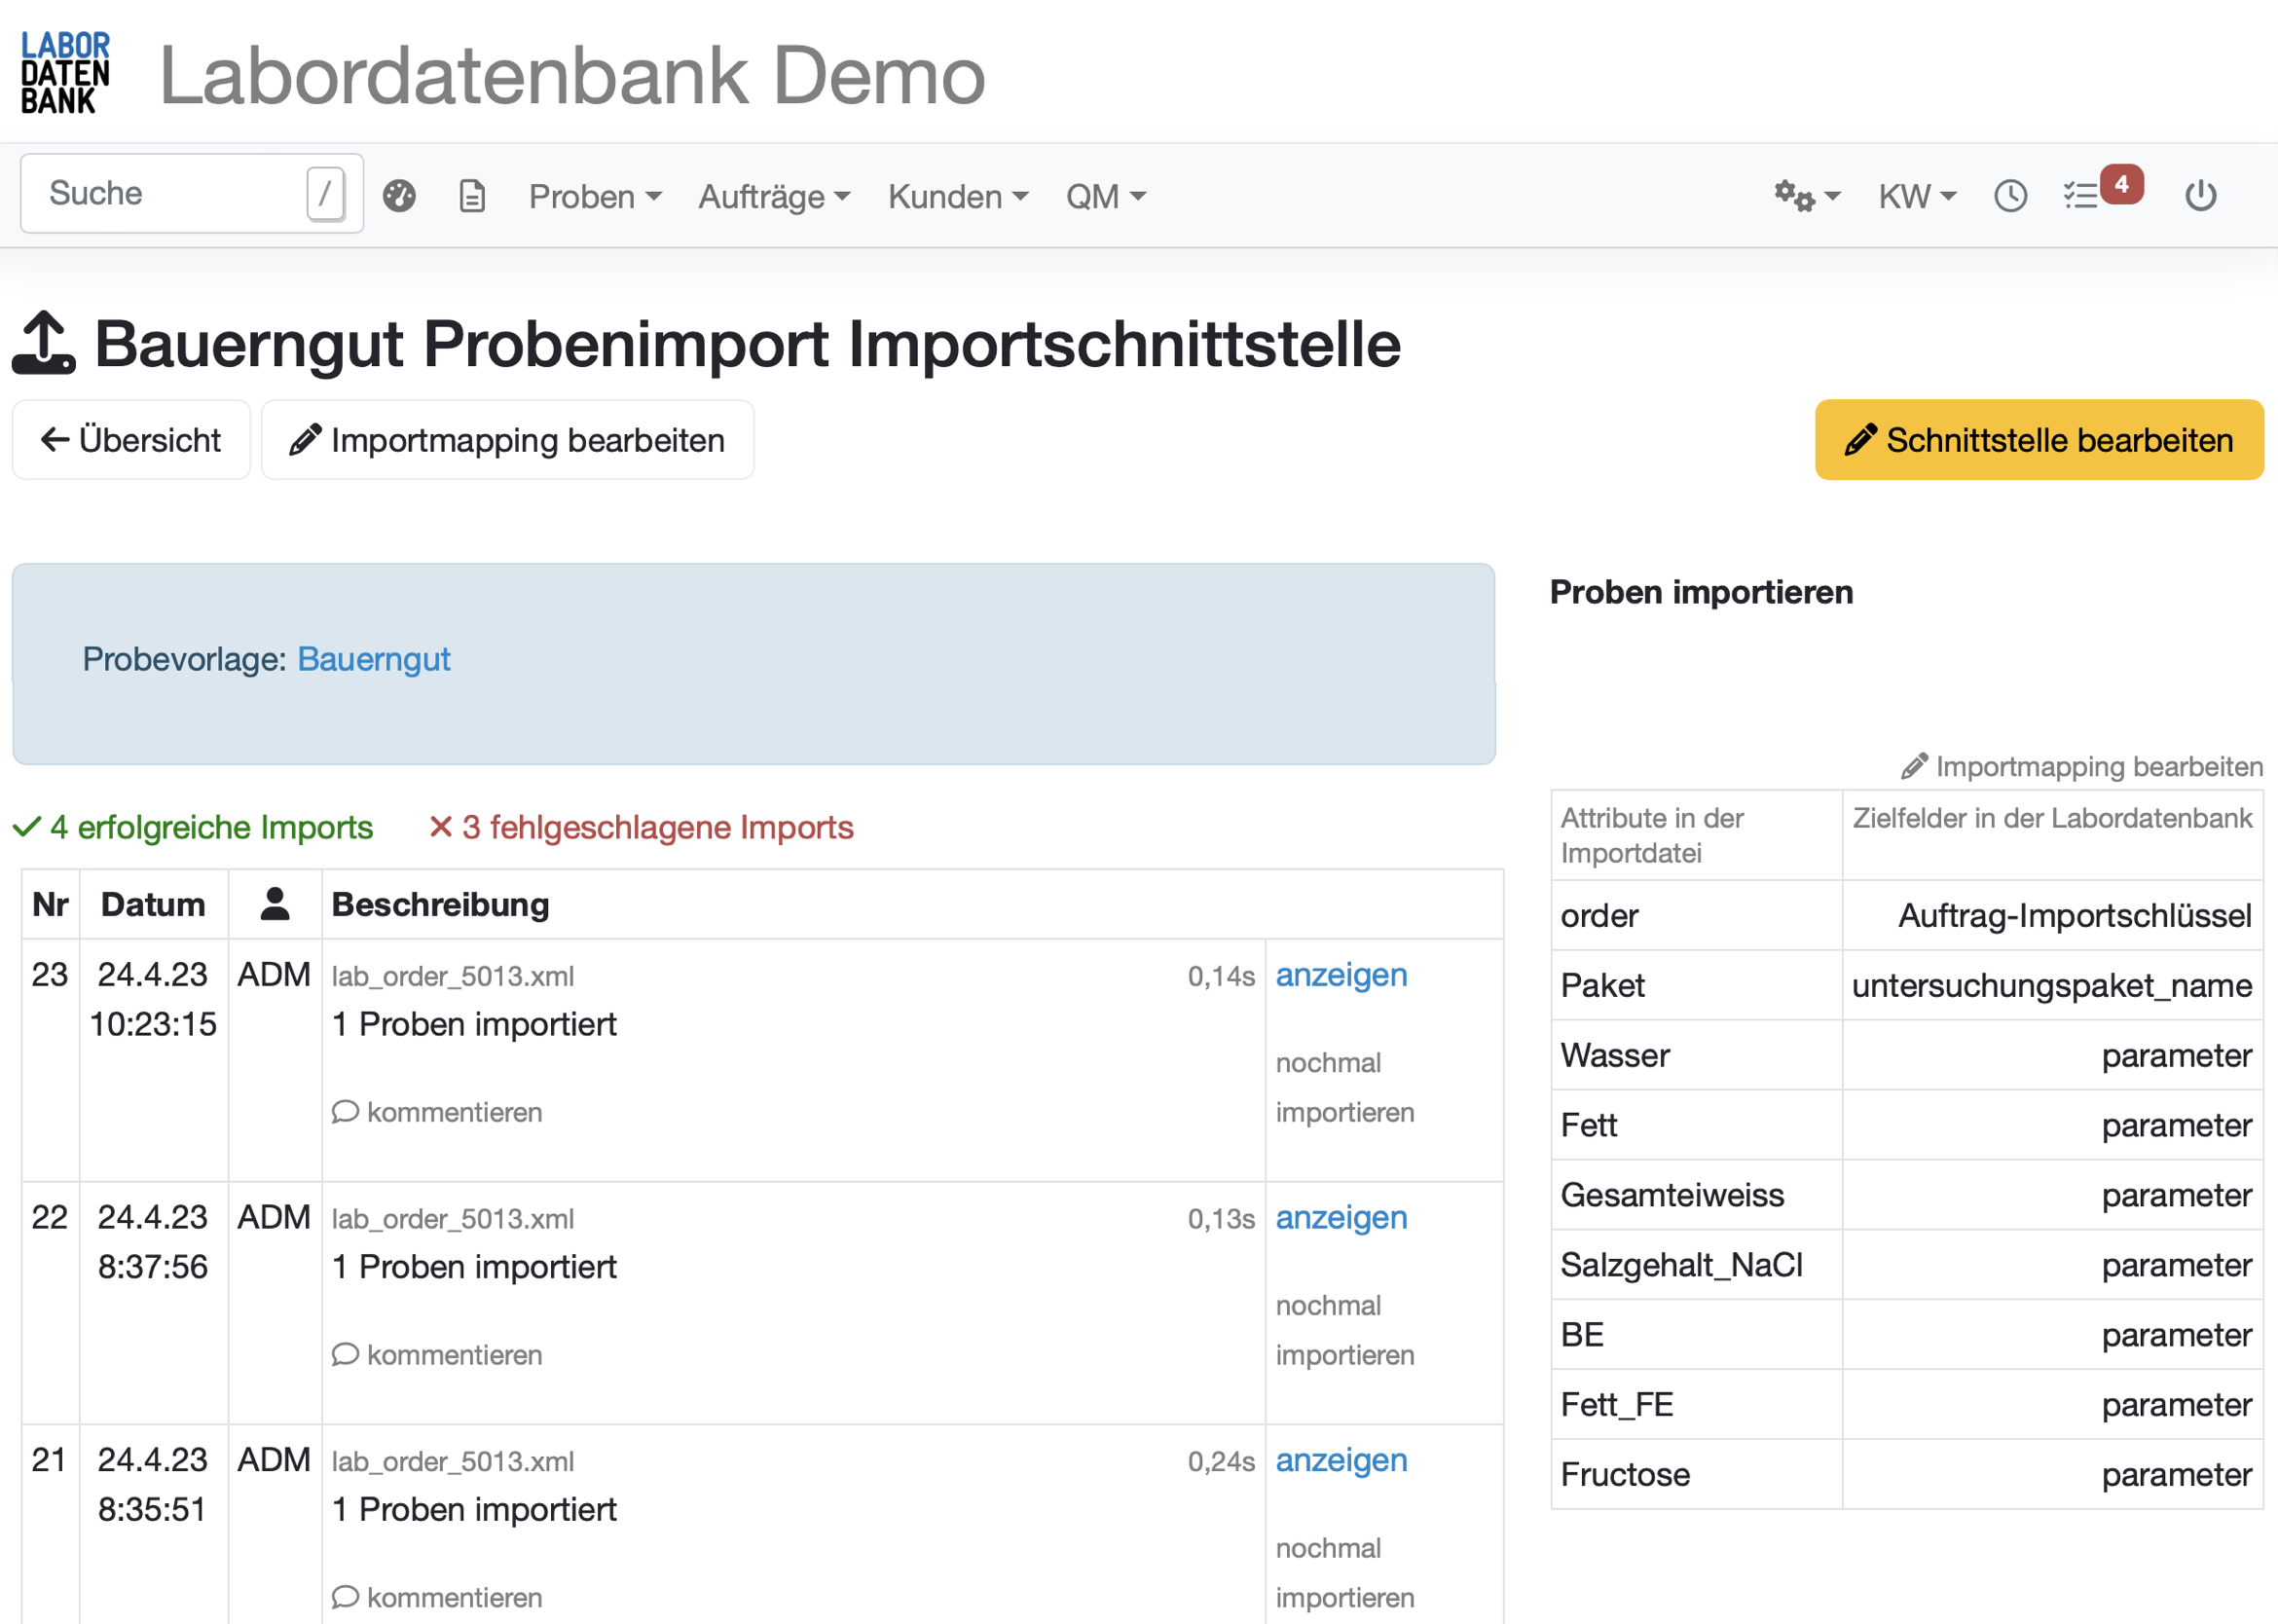The height and width of the screenshot is (1624, 2278).
Task: Open the Bauerngut Probevorlage link
Action: pyautogui.click(x=374, y=659)
